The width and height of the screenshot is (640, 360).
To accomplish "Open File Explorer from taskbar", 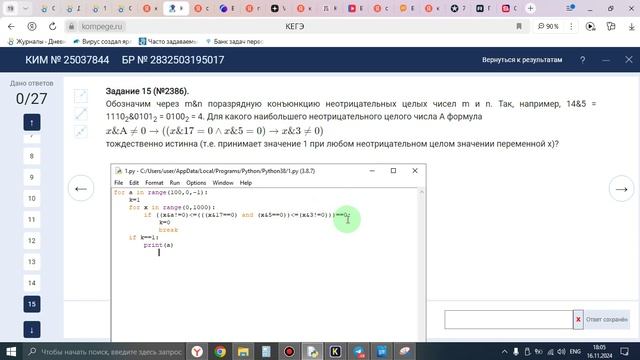I will click(x=243, y=351).
